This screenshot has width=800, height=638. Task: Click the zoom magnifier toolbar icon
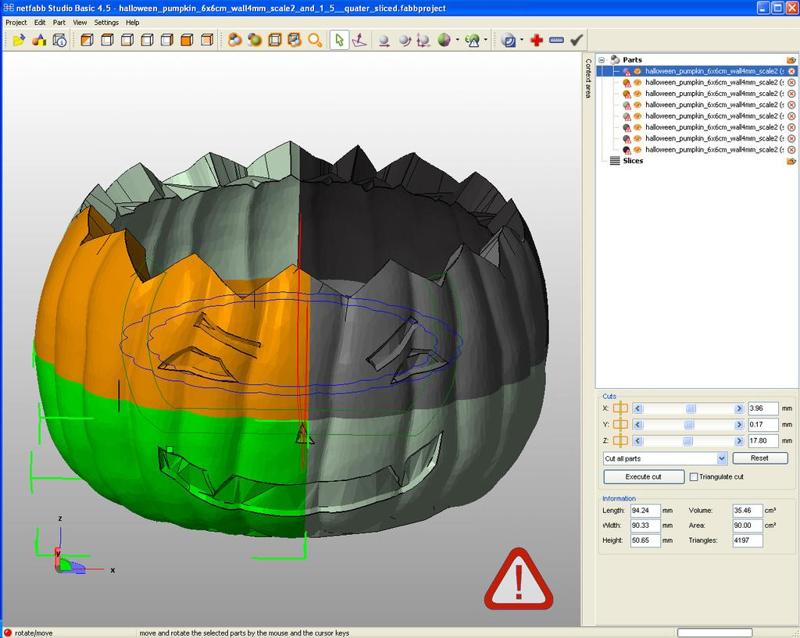click(x=315, y=41)
